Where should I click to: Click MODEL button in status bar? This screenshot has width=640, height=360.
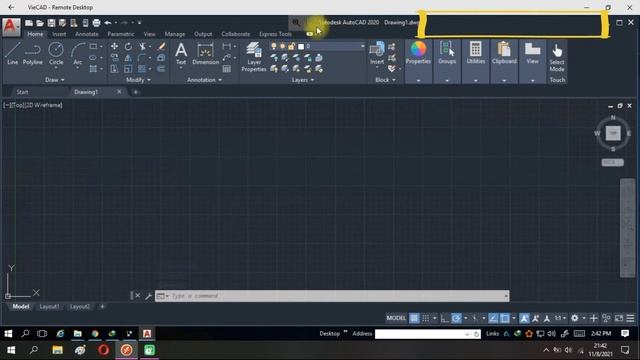pos(396,318)
